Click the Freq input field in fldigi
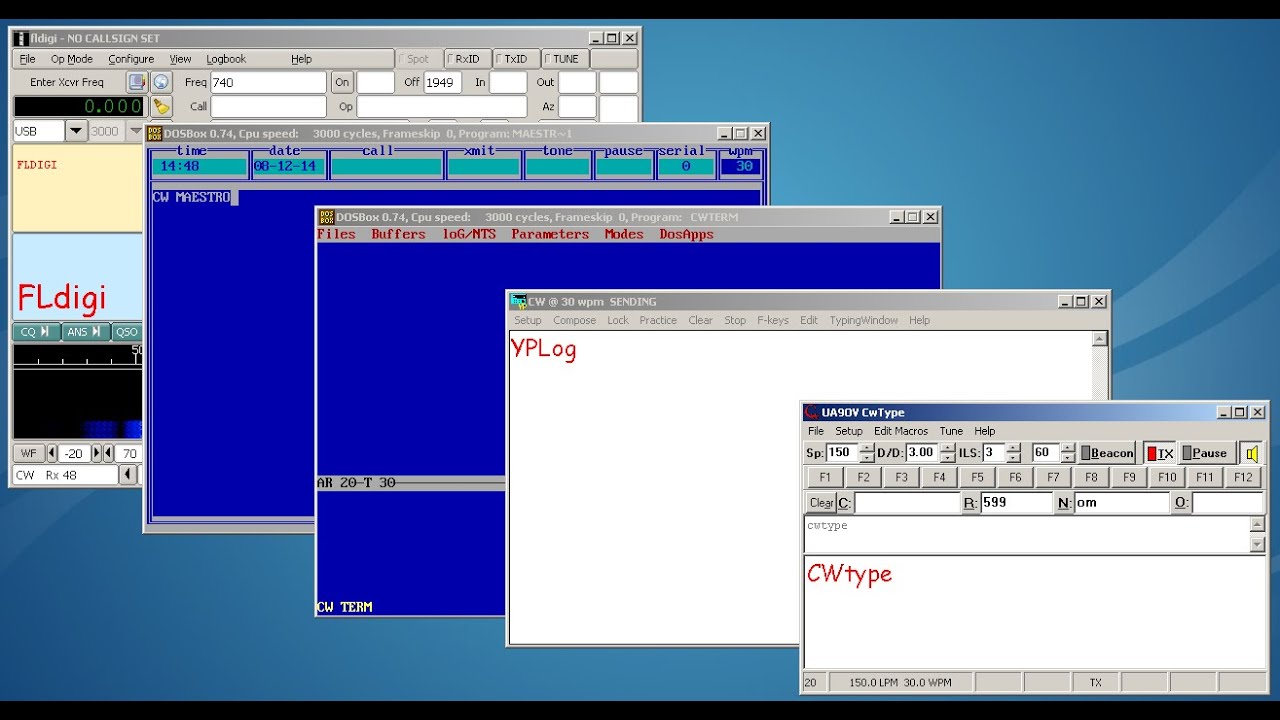Screen dimensions: 1280x720 pos(268,82)
